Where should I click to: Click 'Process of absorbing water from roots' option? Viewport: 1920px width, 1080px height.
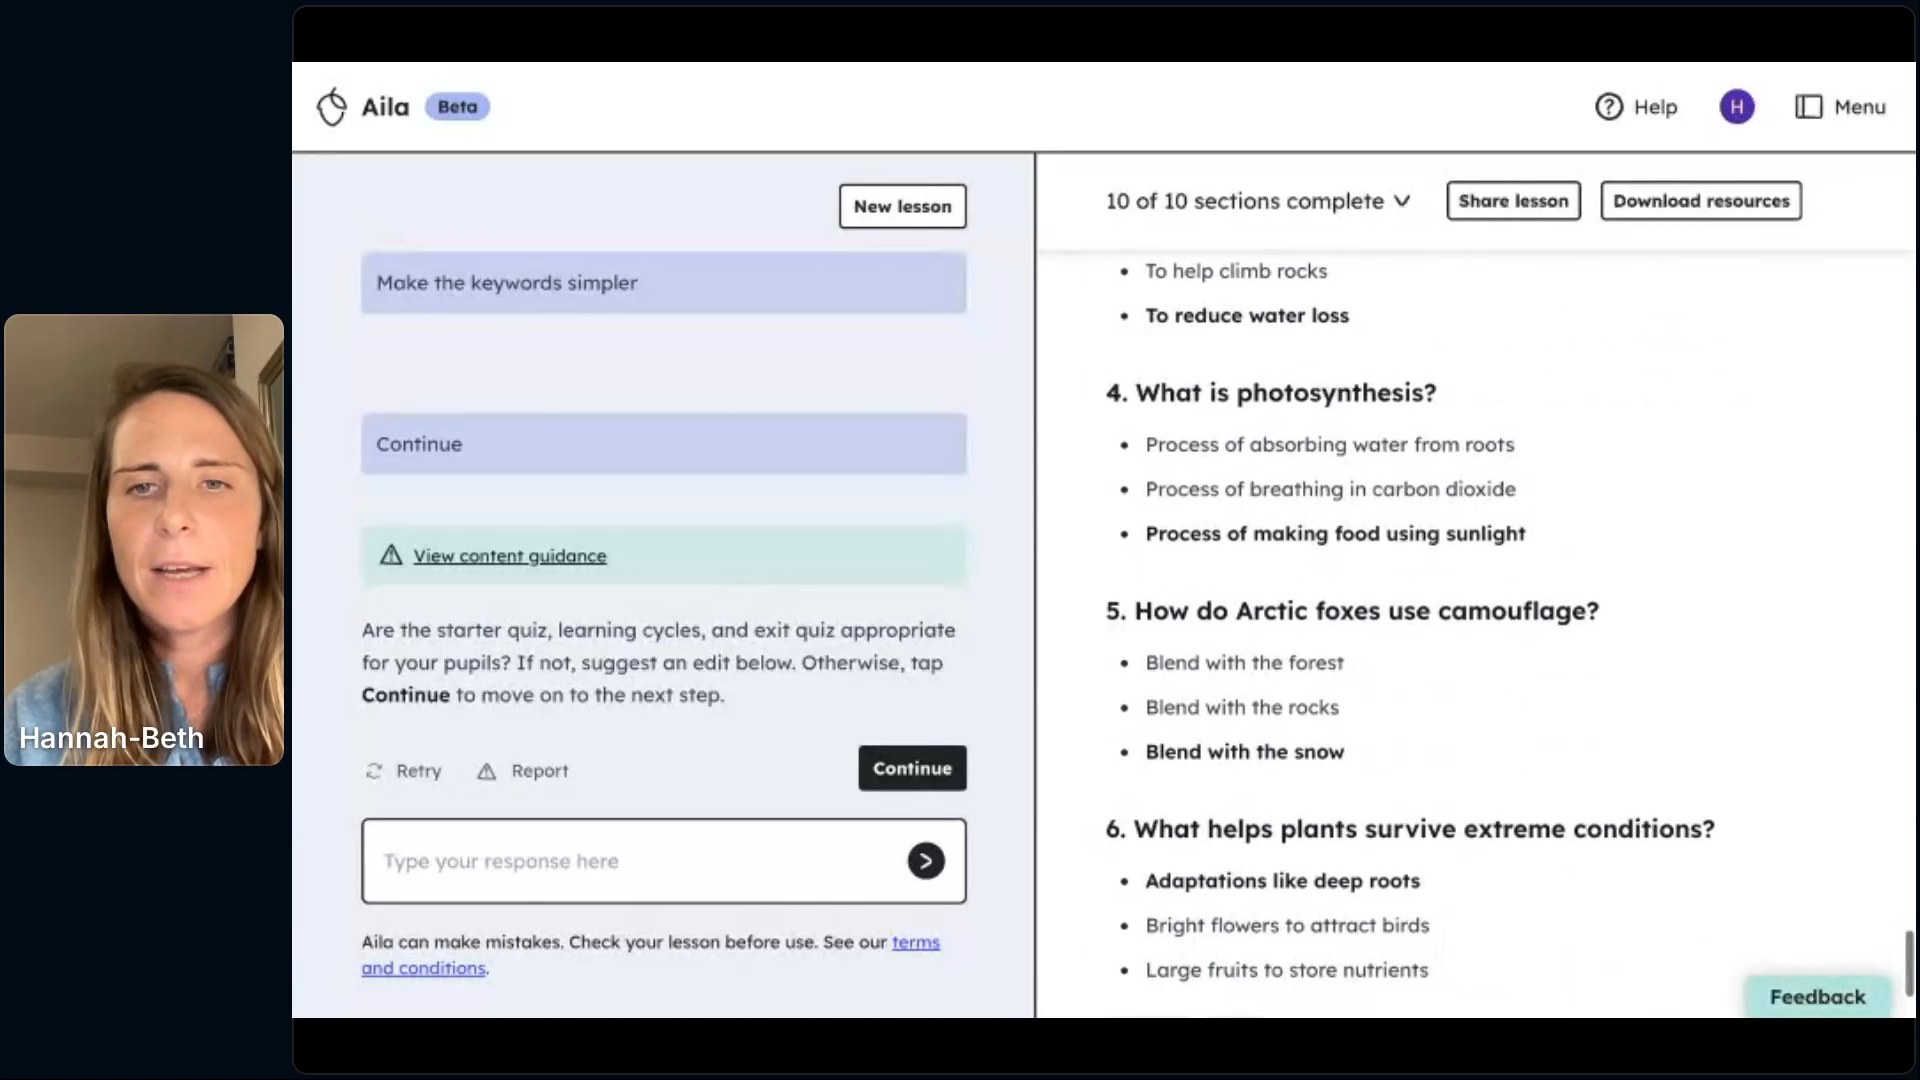pyautogui.click(x=1329, y=445)
